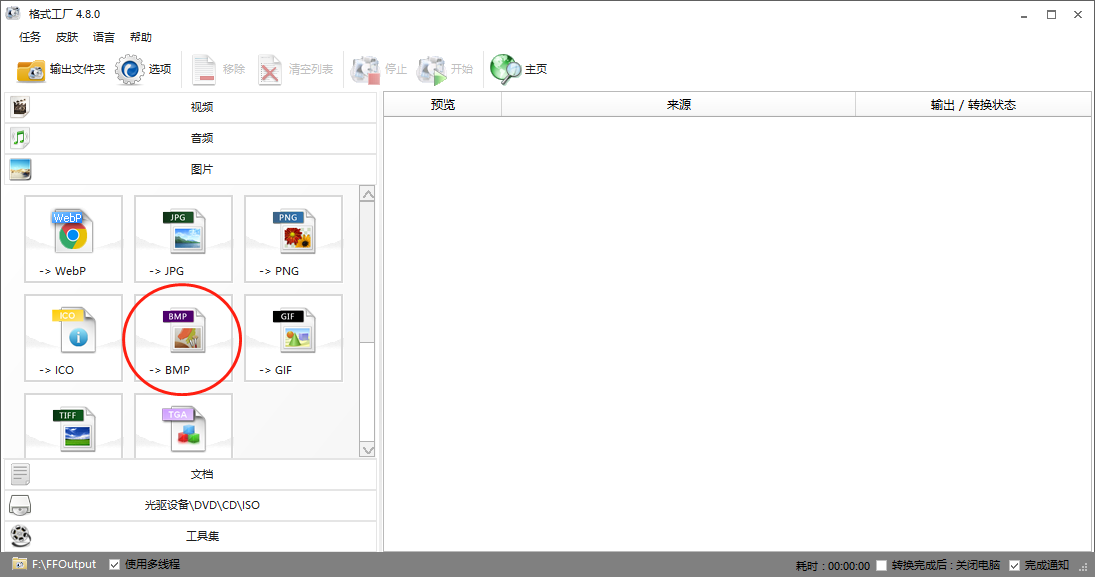The image size is (1095, 577).
Task: Choose the -> BMP conversion icon
Action: [184, 338]
